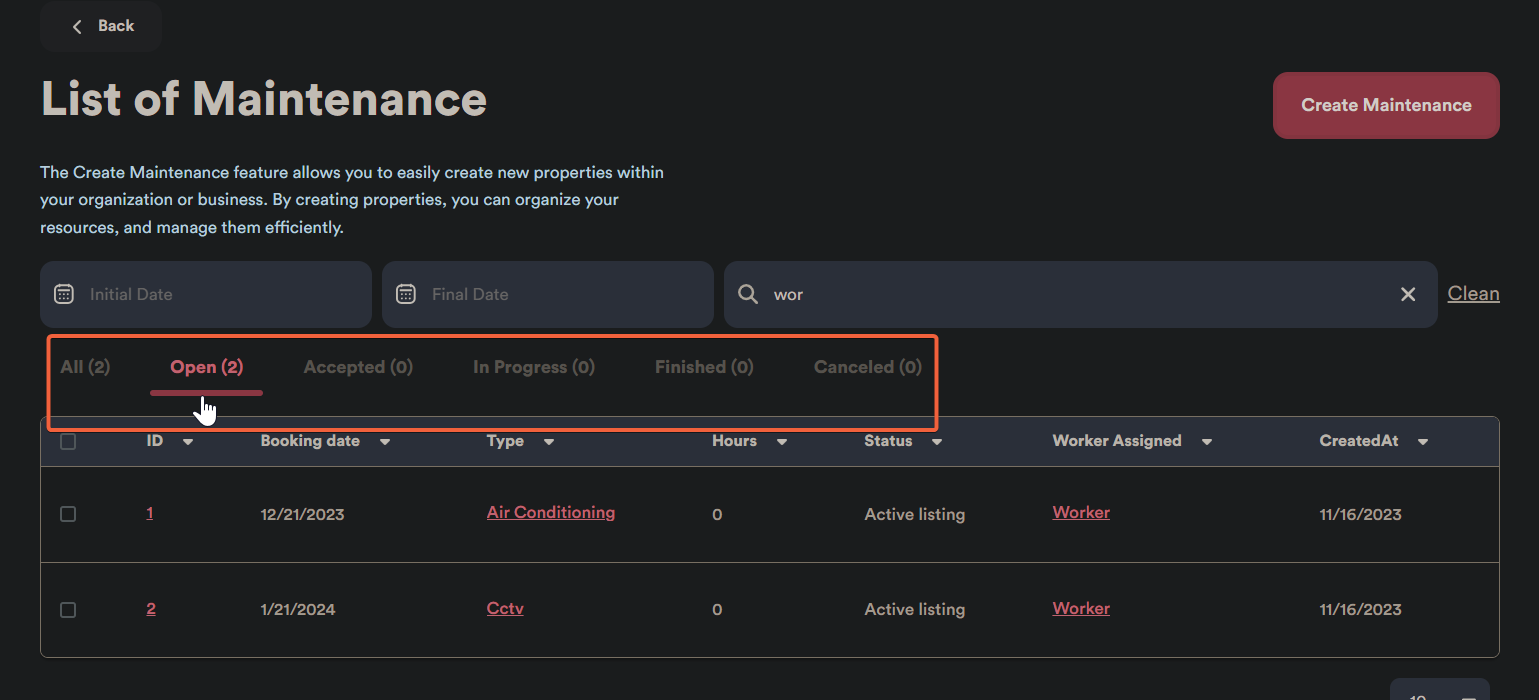The image size is (1539, 700).
Task: Click the Back arrow chevron icon
Action: coord(77,26)
